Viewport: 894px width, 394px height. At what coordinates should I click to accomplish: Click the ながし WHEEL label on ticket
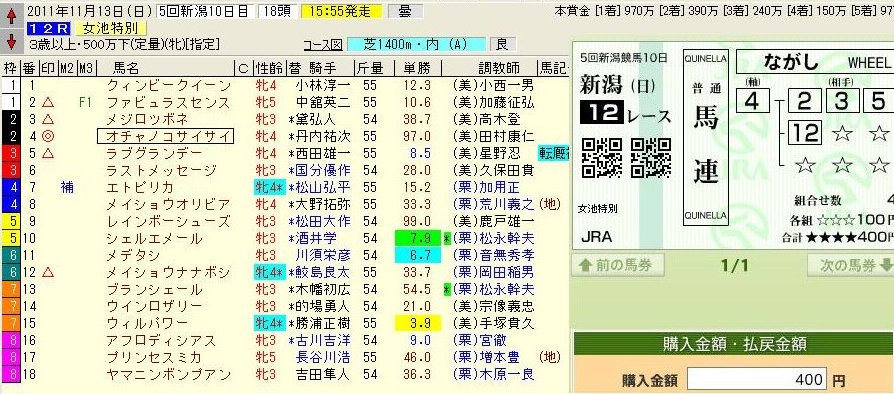pyautogui.click(x=816, y=61)
